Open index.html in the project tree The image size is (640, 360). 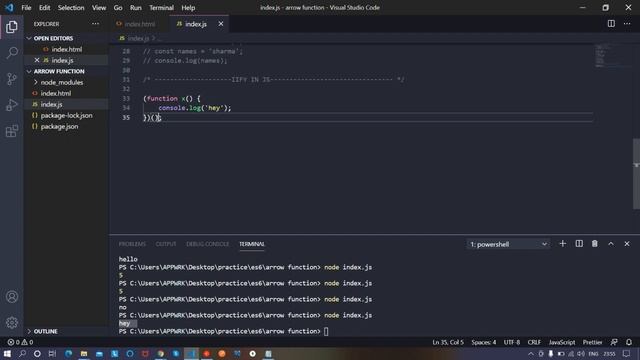[56, 93]
